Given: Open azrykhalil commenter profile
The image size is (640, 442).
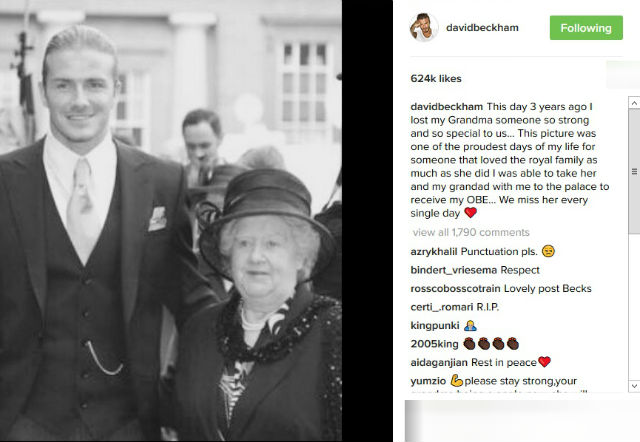Looking at the screenshot, I should 433,251.
